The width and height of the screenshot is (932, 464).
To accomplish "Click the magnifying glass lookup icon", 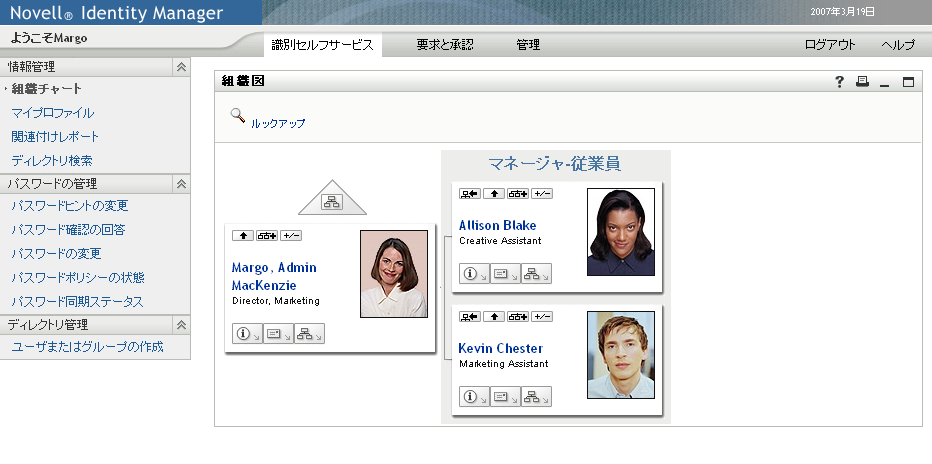I will tap(238, 115).
